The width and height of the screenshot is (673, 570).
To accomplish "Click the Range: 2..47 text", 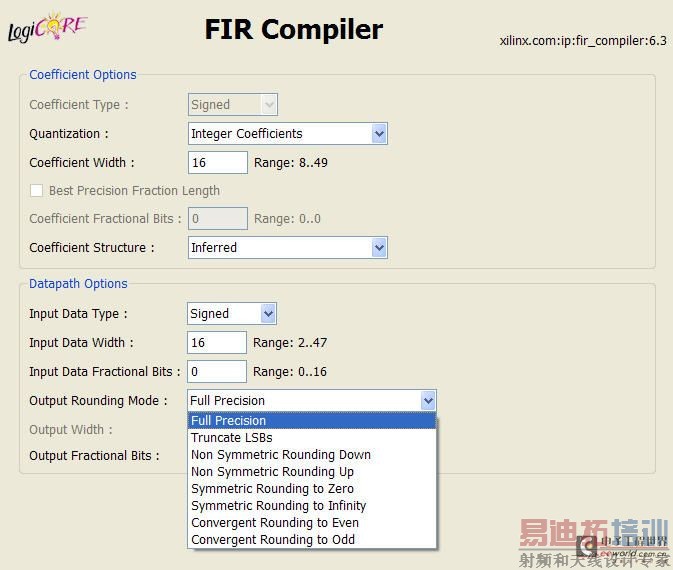I will tap(290, 343).
